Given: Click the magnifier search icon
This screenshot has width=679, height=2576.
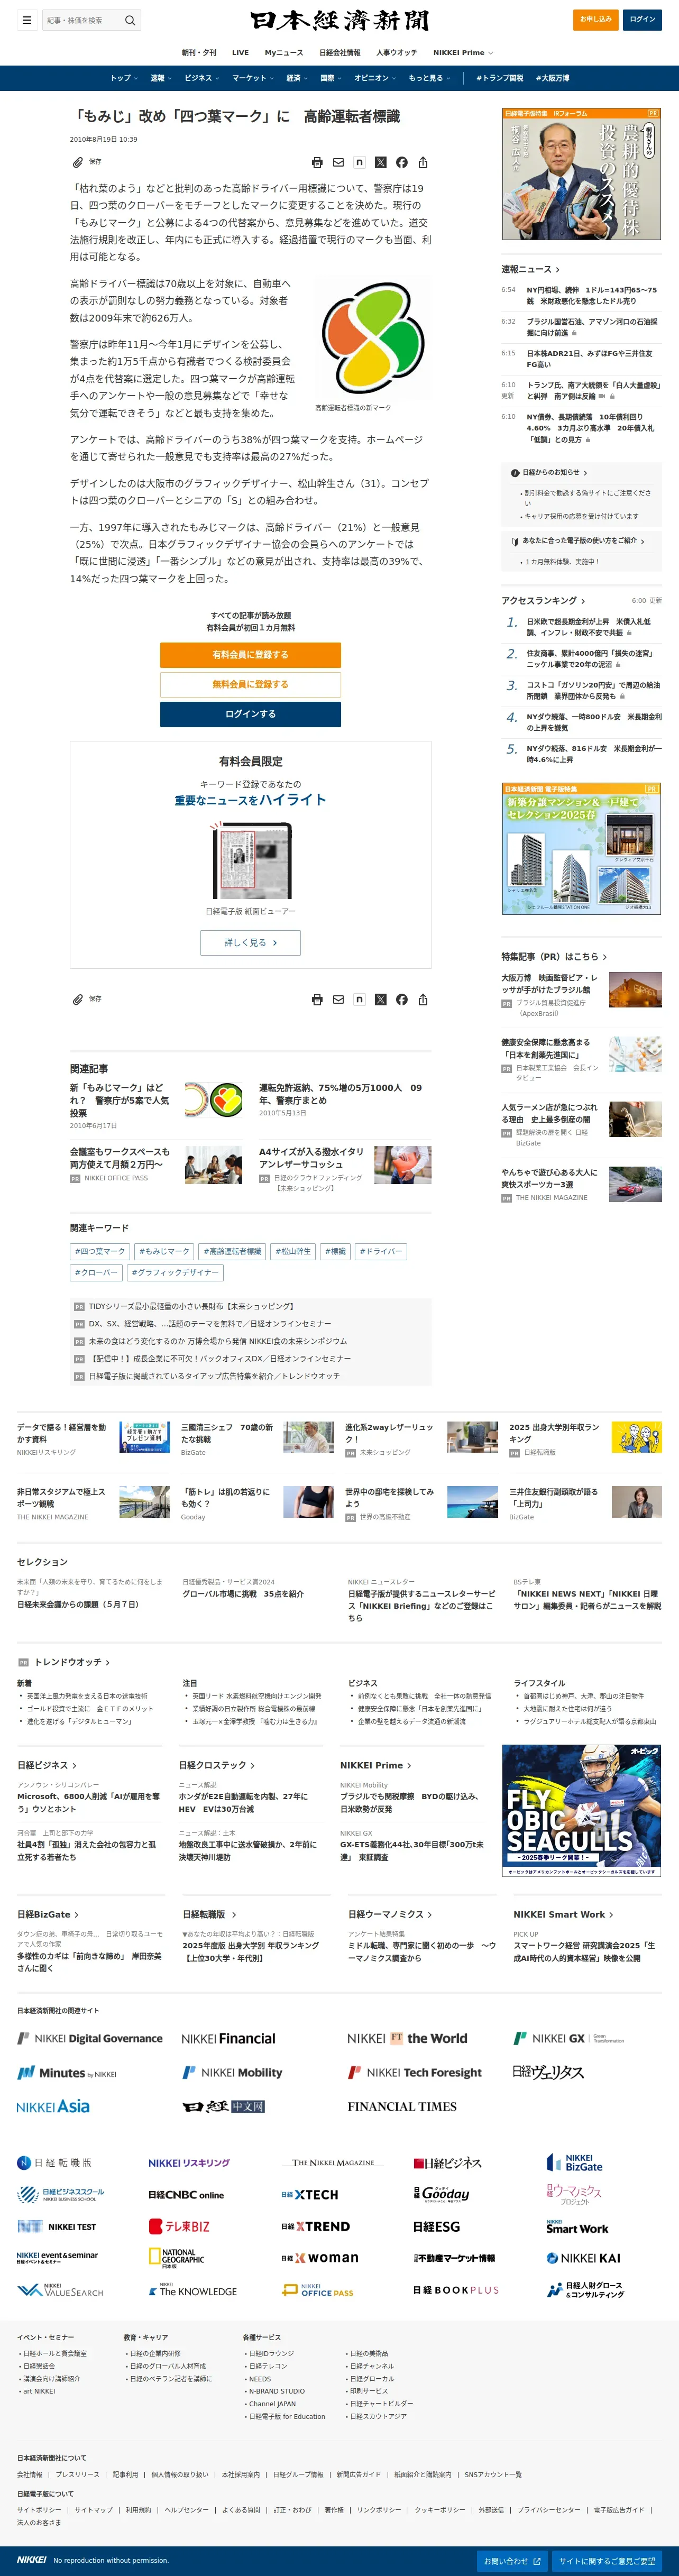Looking at the screenshot, I should click(130, 20).
